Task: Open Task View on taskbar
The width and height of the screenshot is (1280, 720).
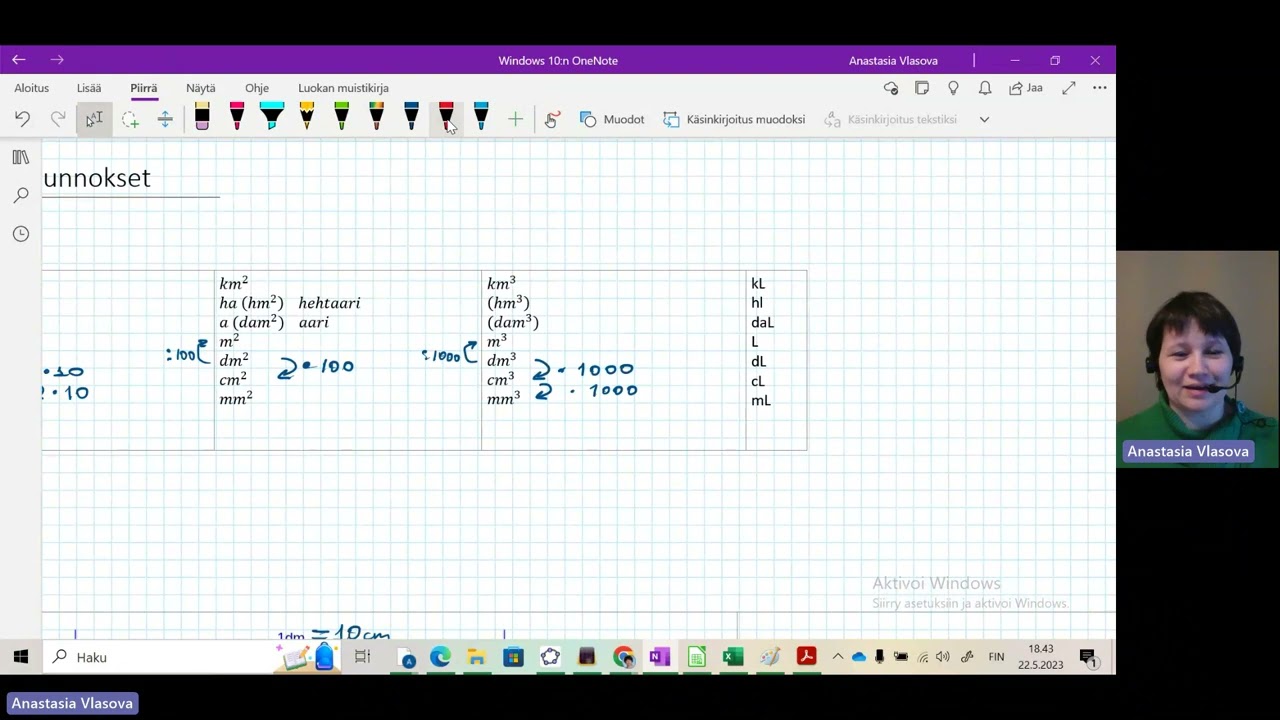Action: pos(362,657)
